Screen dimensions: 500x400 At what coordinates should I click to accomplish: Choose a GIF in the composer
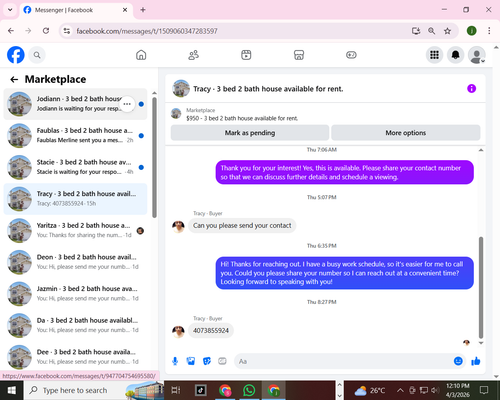click(222, 361)
